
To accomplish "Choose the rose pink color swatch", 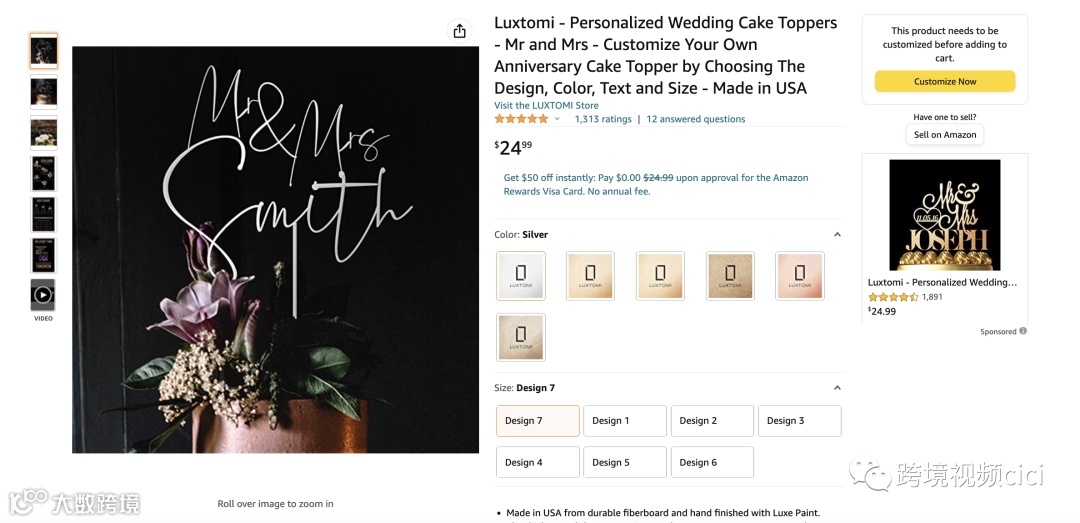I will click(800, 276).
